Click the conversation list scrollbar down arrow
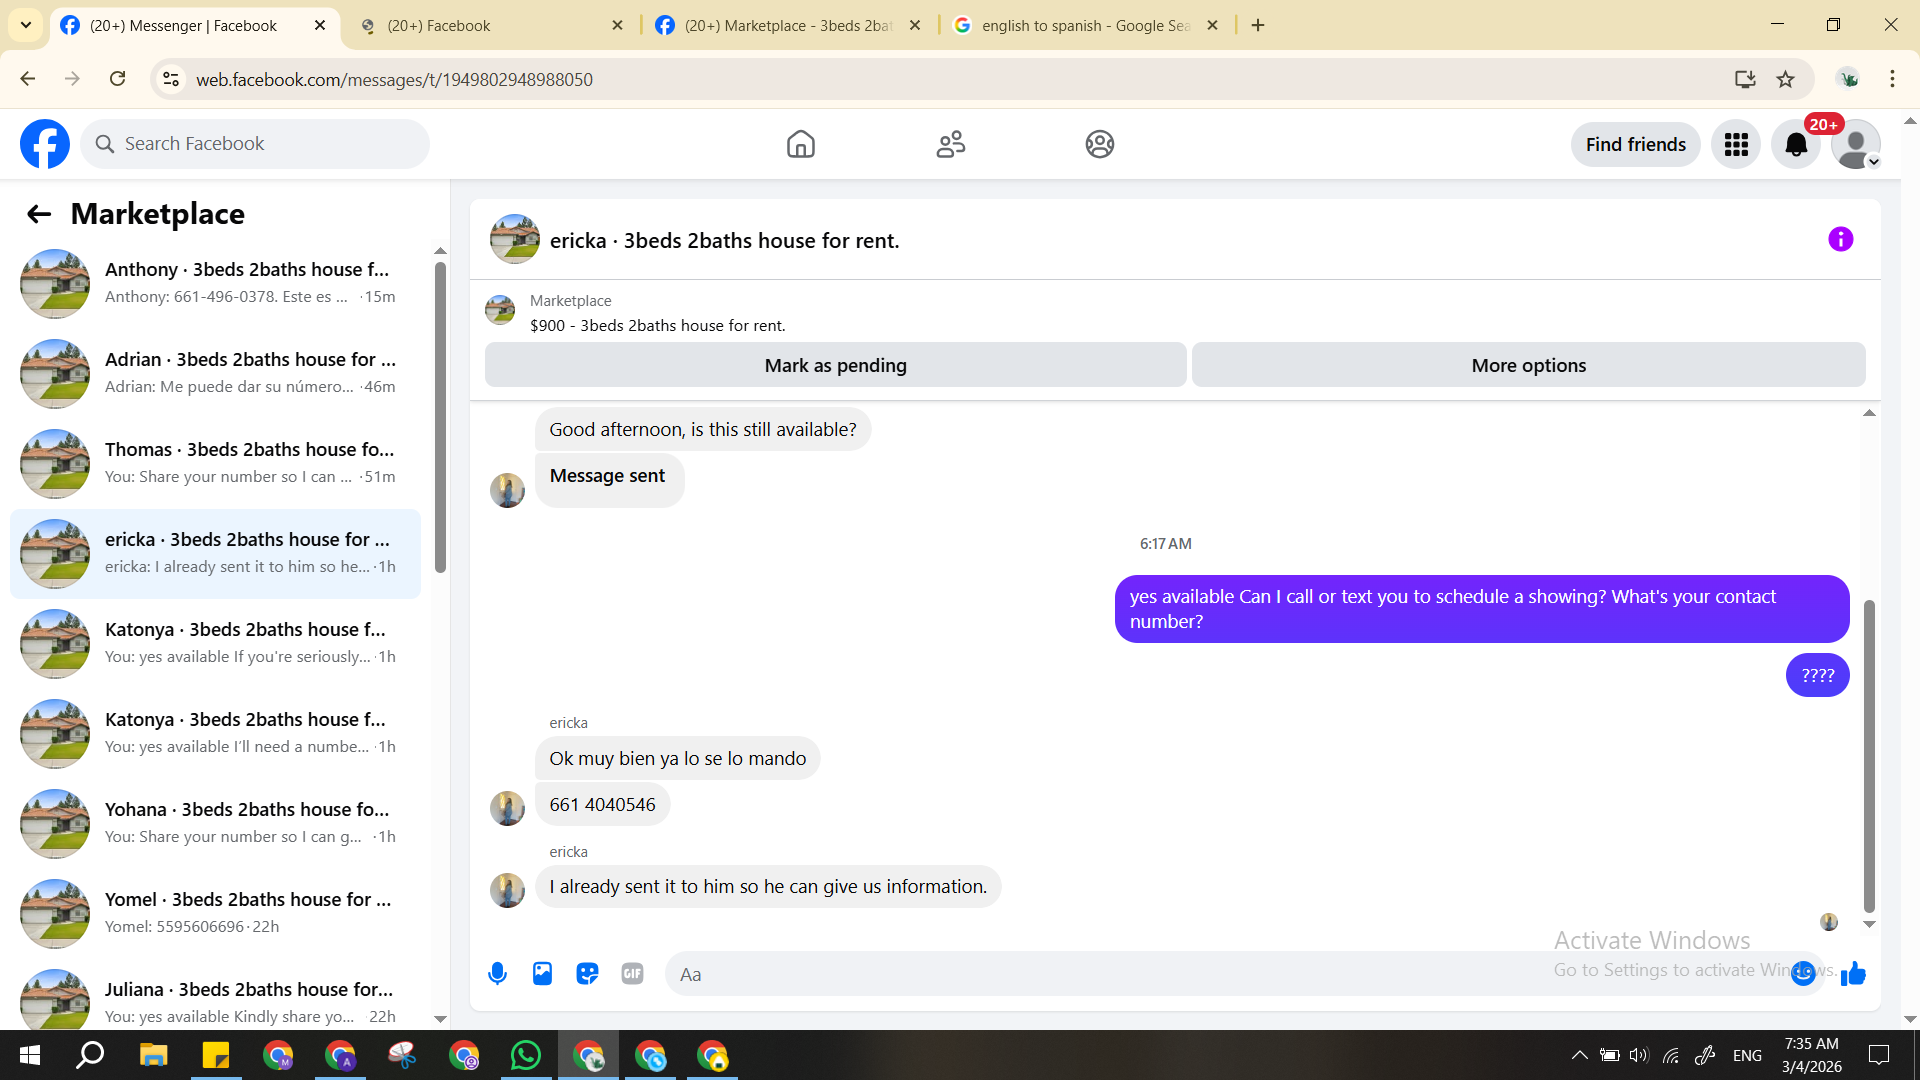The height and width of the screenshot is (1080, 1920). pyautogui.click(x=440, y=1019)
